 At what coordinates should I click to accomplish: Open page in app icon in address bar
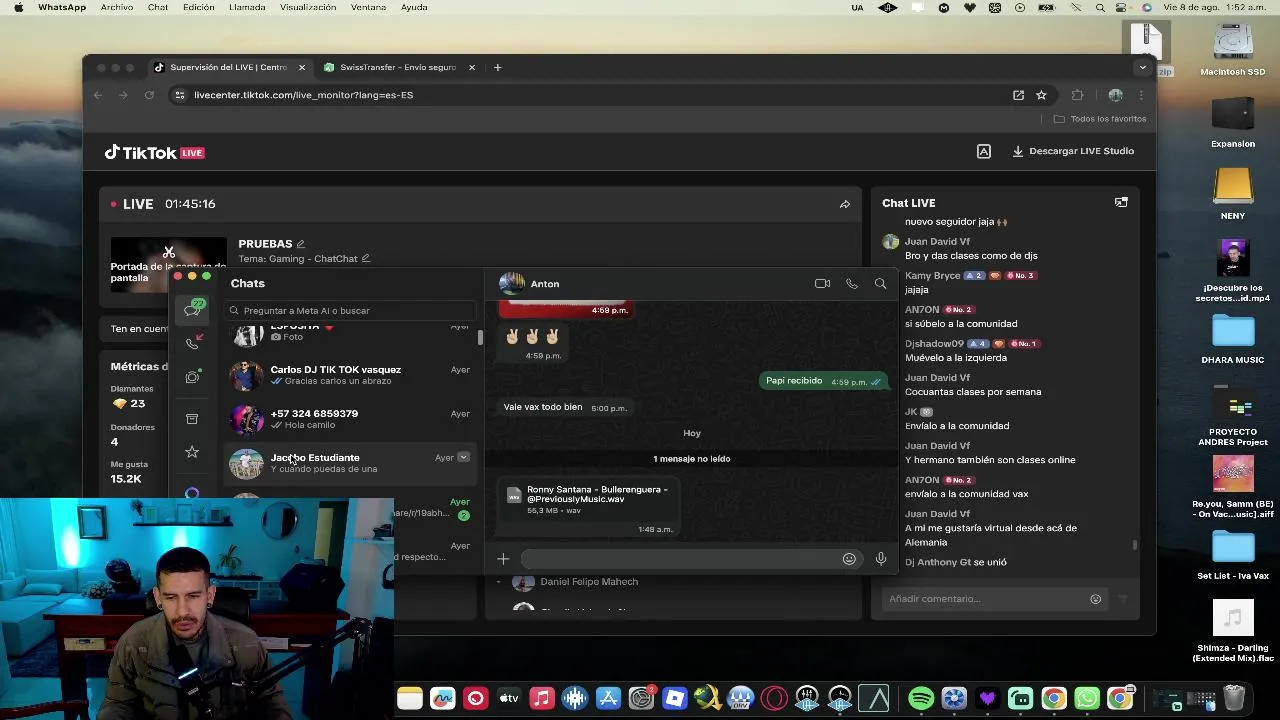point(1018,95)
